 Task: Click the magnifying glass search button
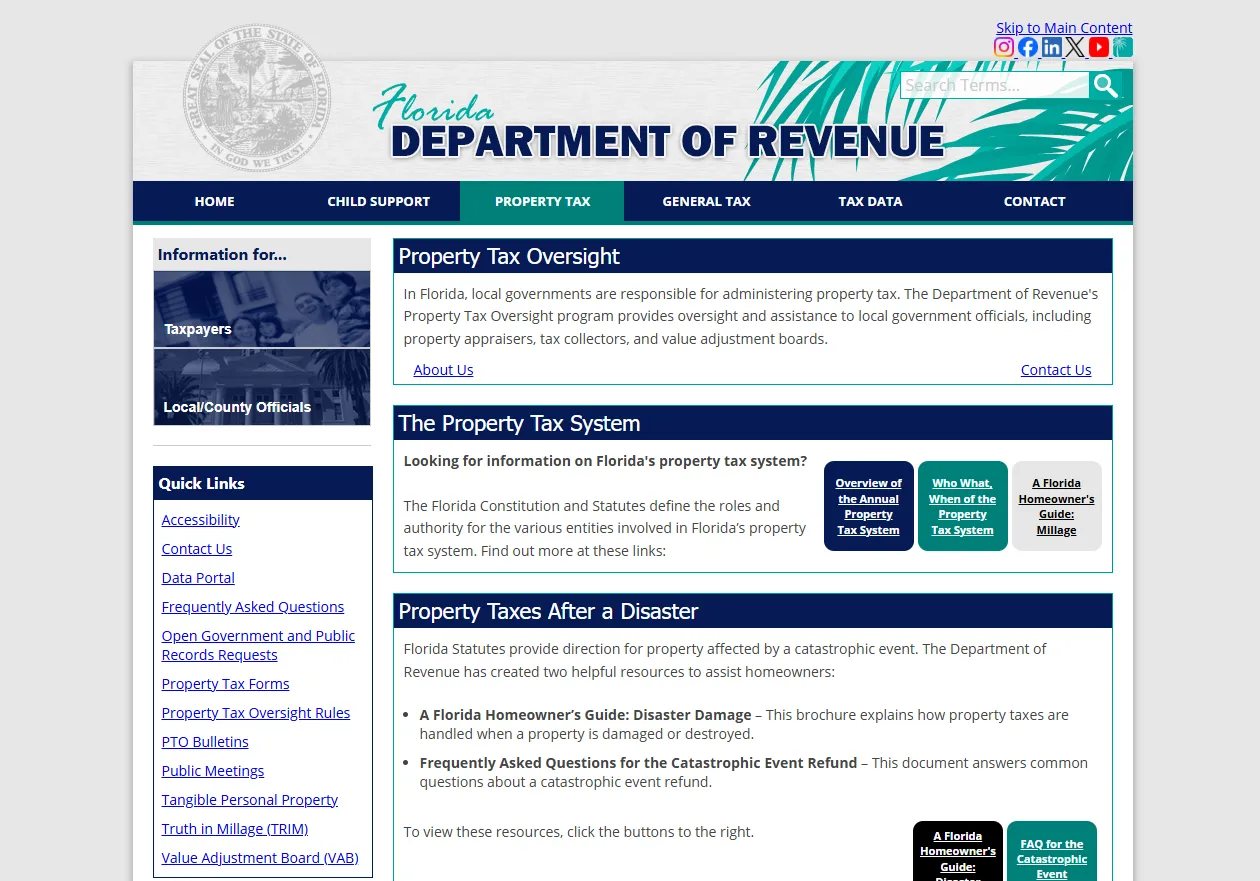(x=1105, y=85)
